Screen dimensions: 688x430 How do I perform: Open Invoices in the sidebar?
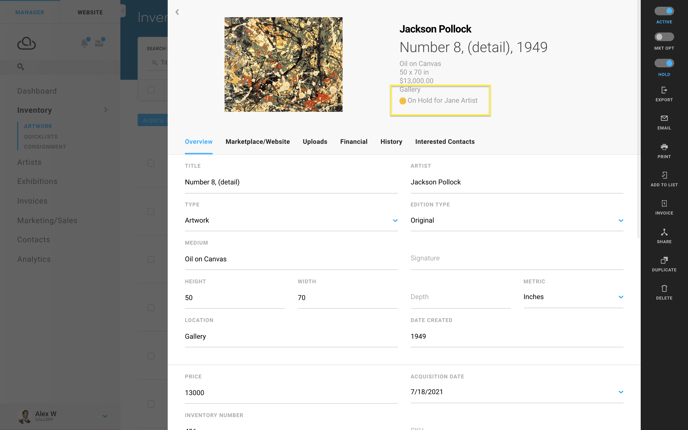[x=32, y=201]
